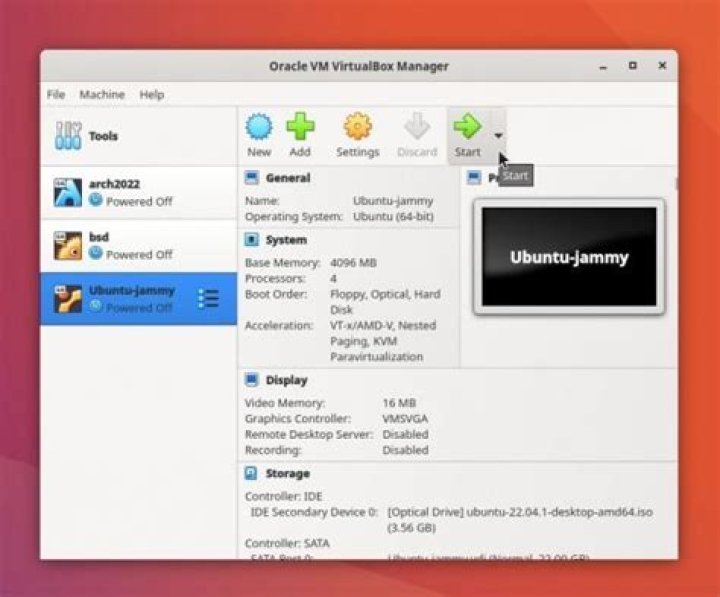Image resolution: width=720 pixels, height=597 pixels.
Task: Open the Settings gear icon
Action: tap(358, 126)
